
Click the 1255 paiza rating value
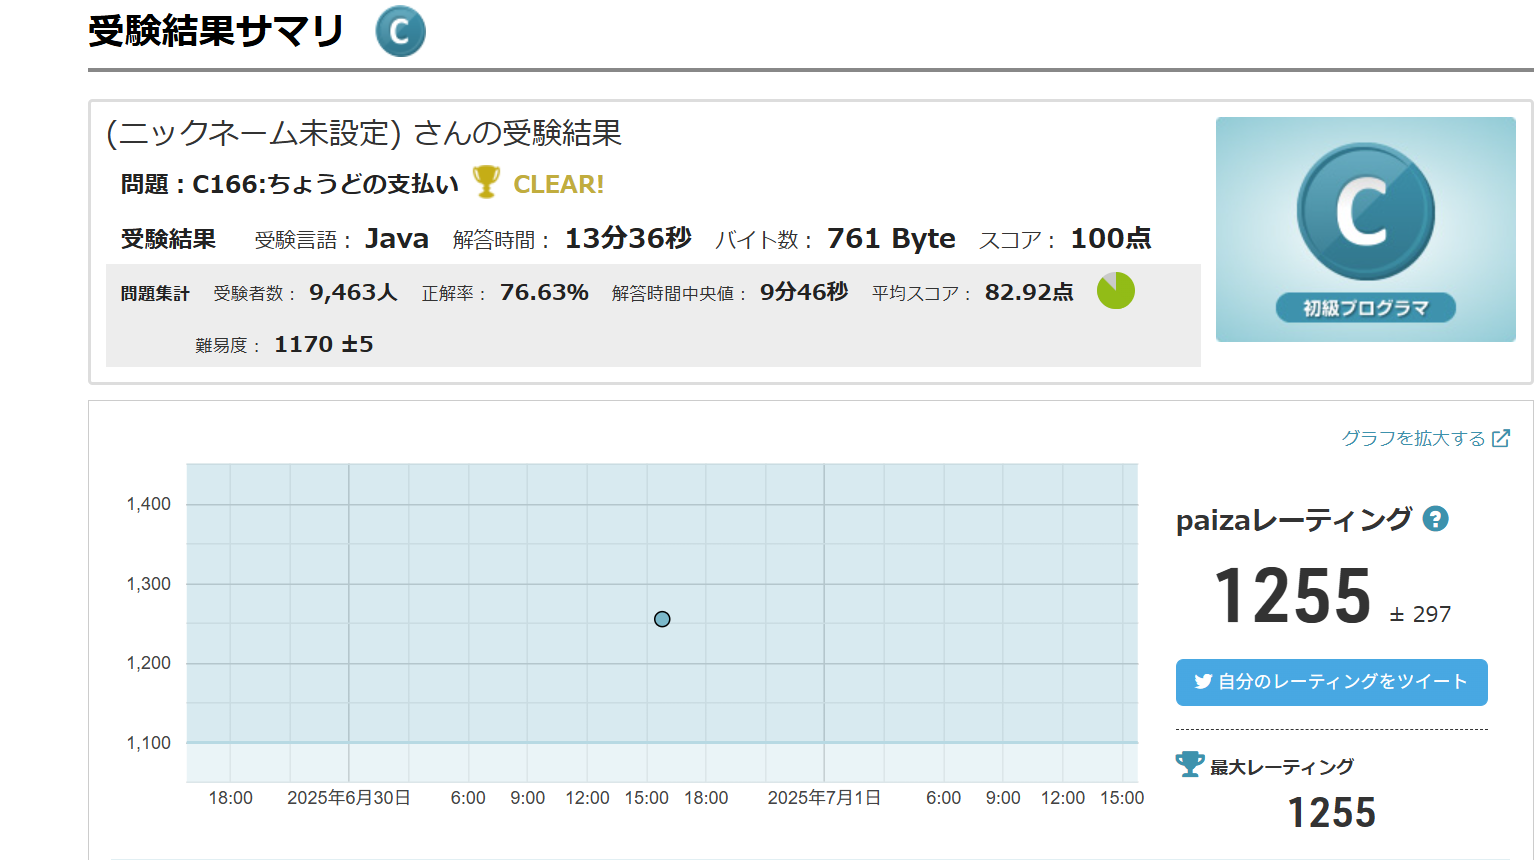(1292, 597)
